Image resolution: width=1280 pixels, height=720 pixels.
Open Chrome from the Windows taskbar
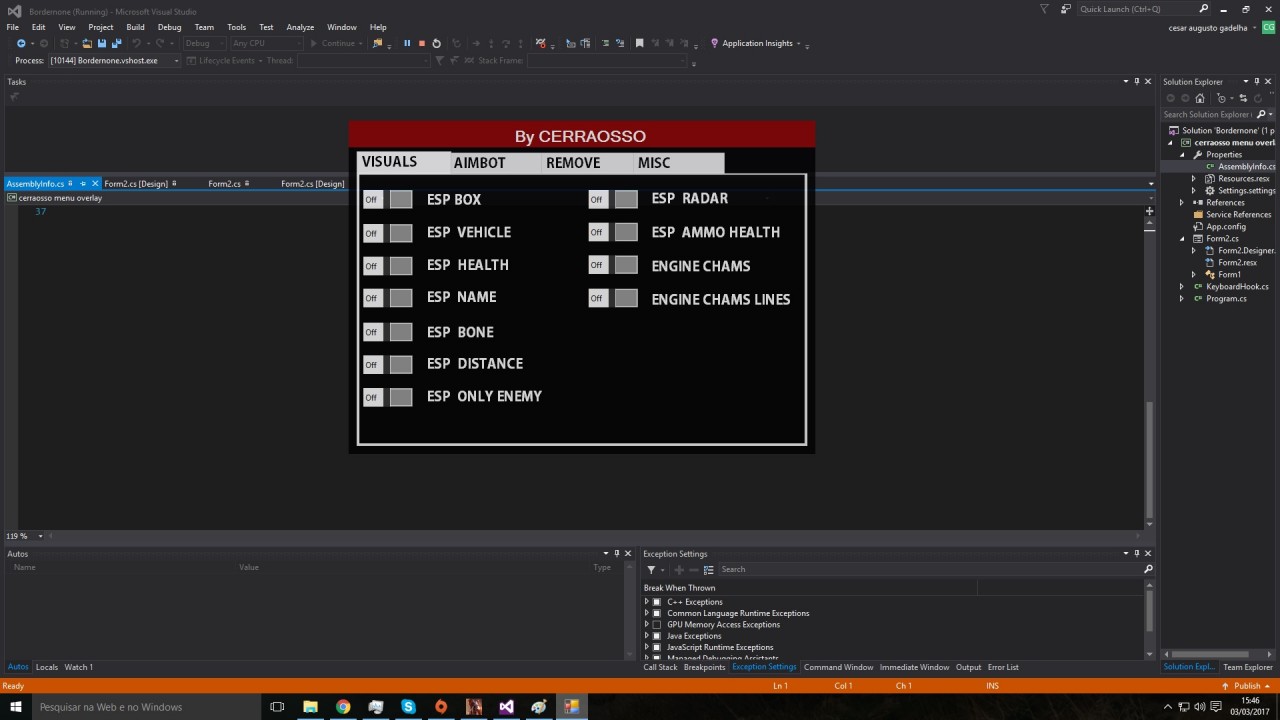pyautogui.click(x=343, y=707)
